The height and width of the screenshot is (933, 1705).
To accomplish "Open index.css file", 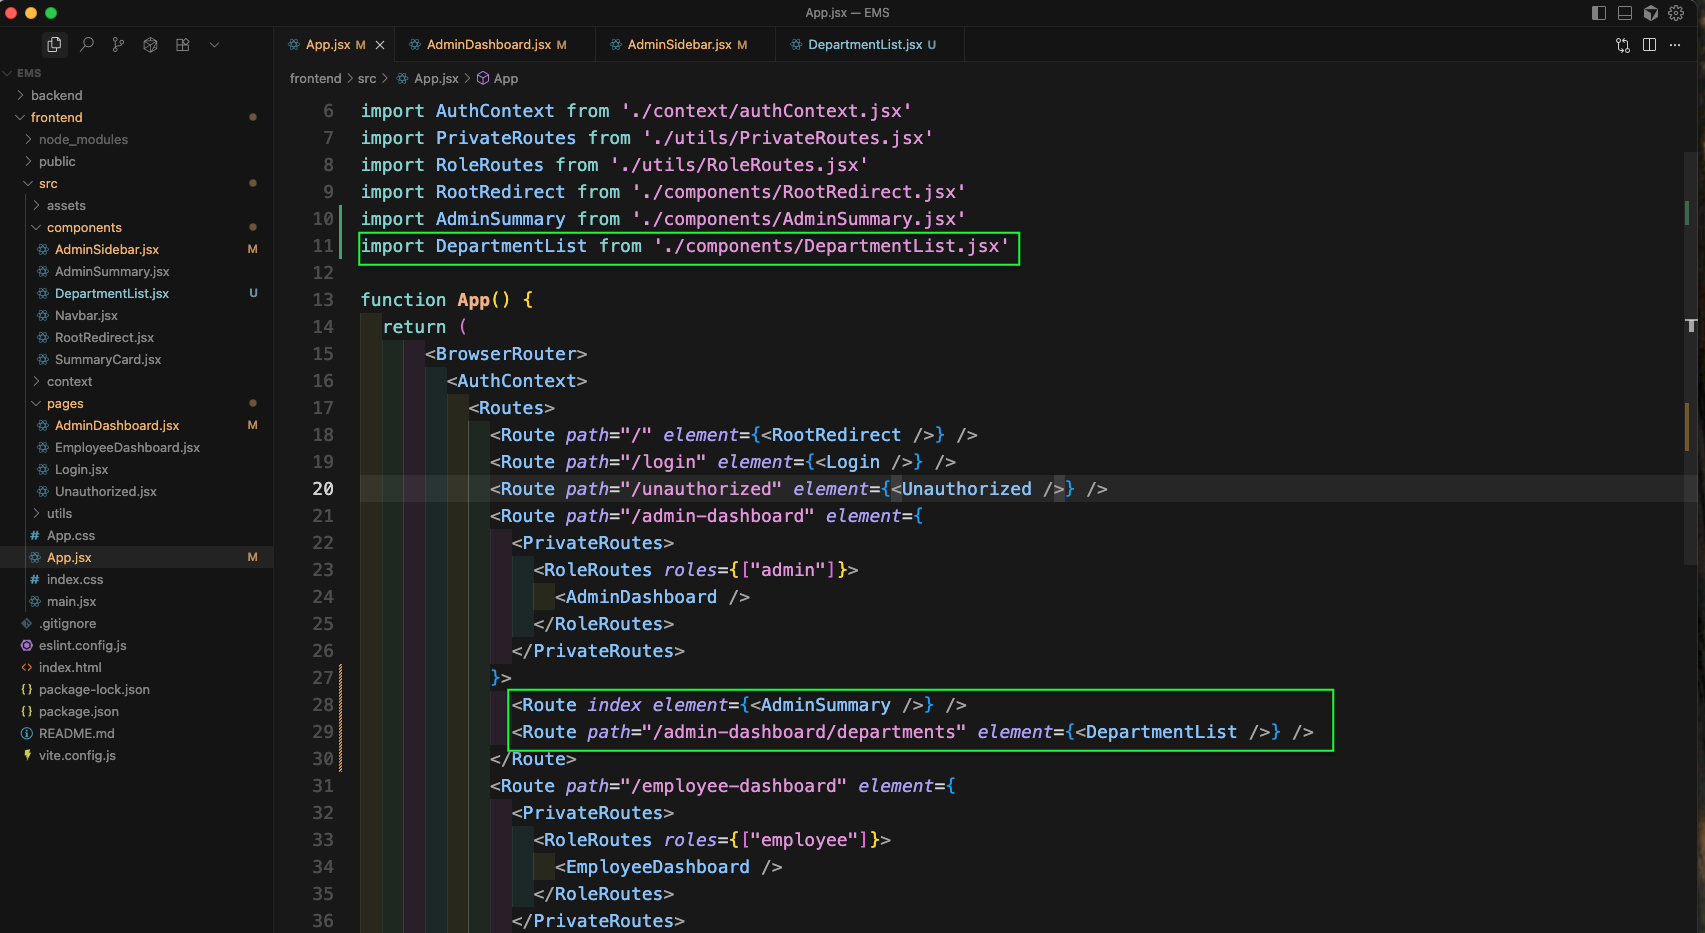I will coord(136,579).
